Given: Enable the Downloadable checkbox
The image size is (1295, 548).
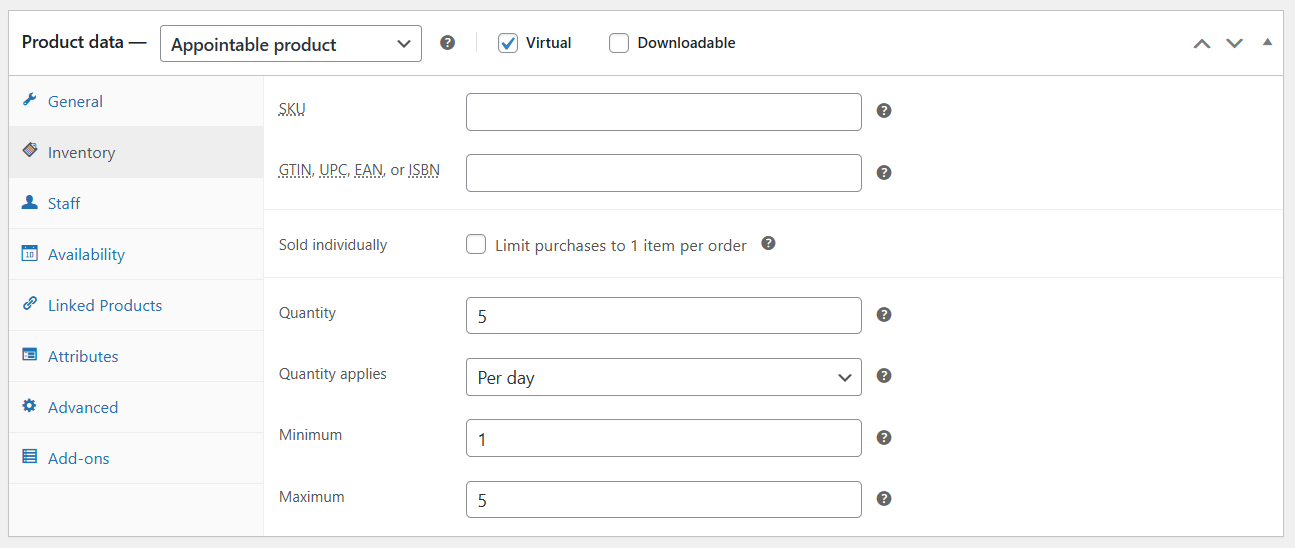Looking at the screenshot, I should click(619, 43).
